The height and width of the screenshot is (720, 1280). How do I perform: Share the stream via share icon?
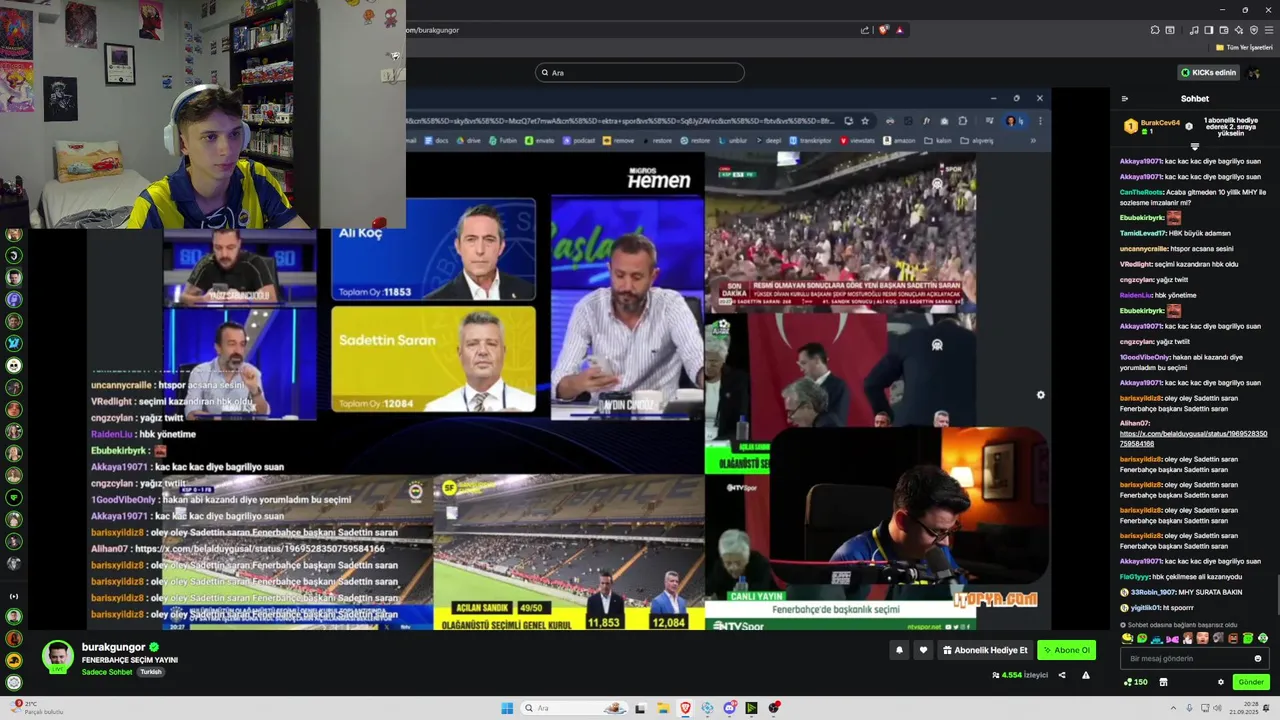1062,675
